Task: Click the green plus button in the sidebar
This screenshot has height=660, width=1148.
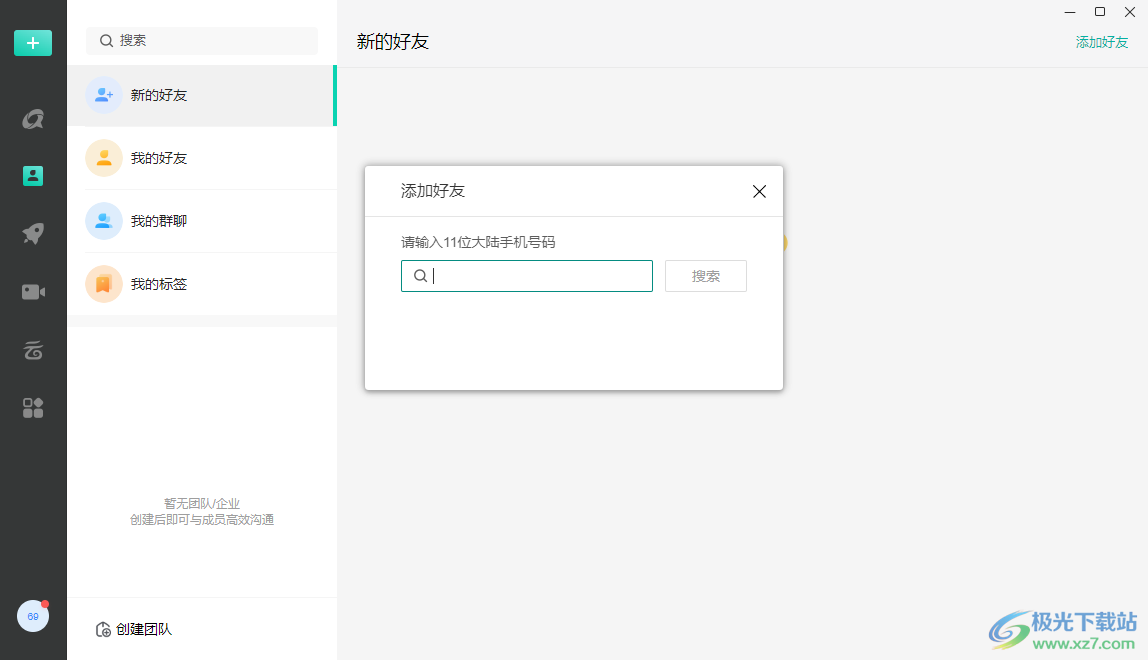Action: (33, 43)
